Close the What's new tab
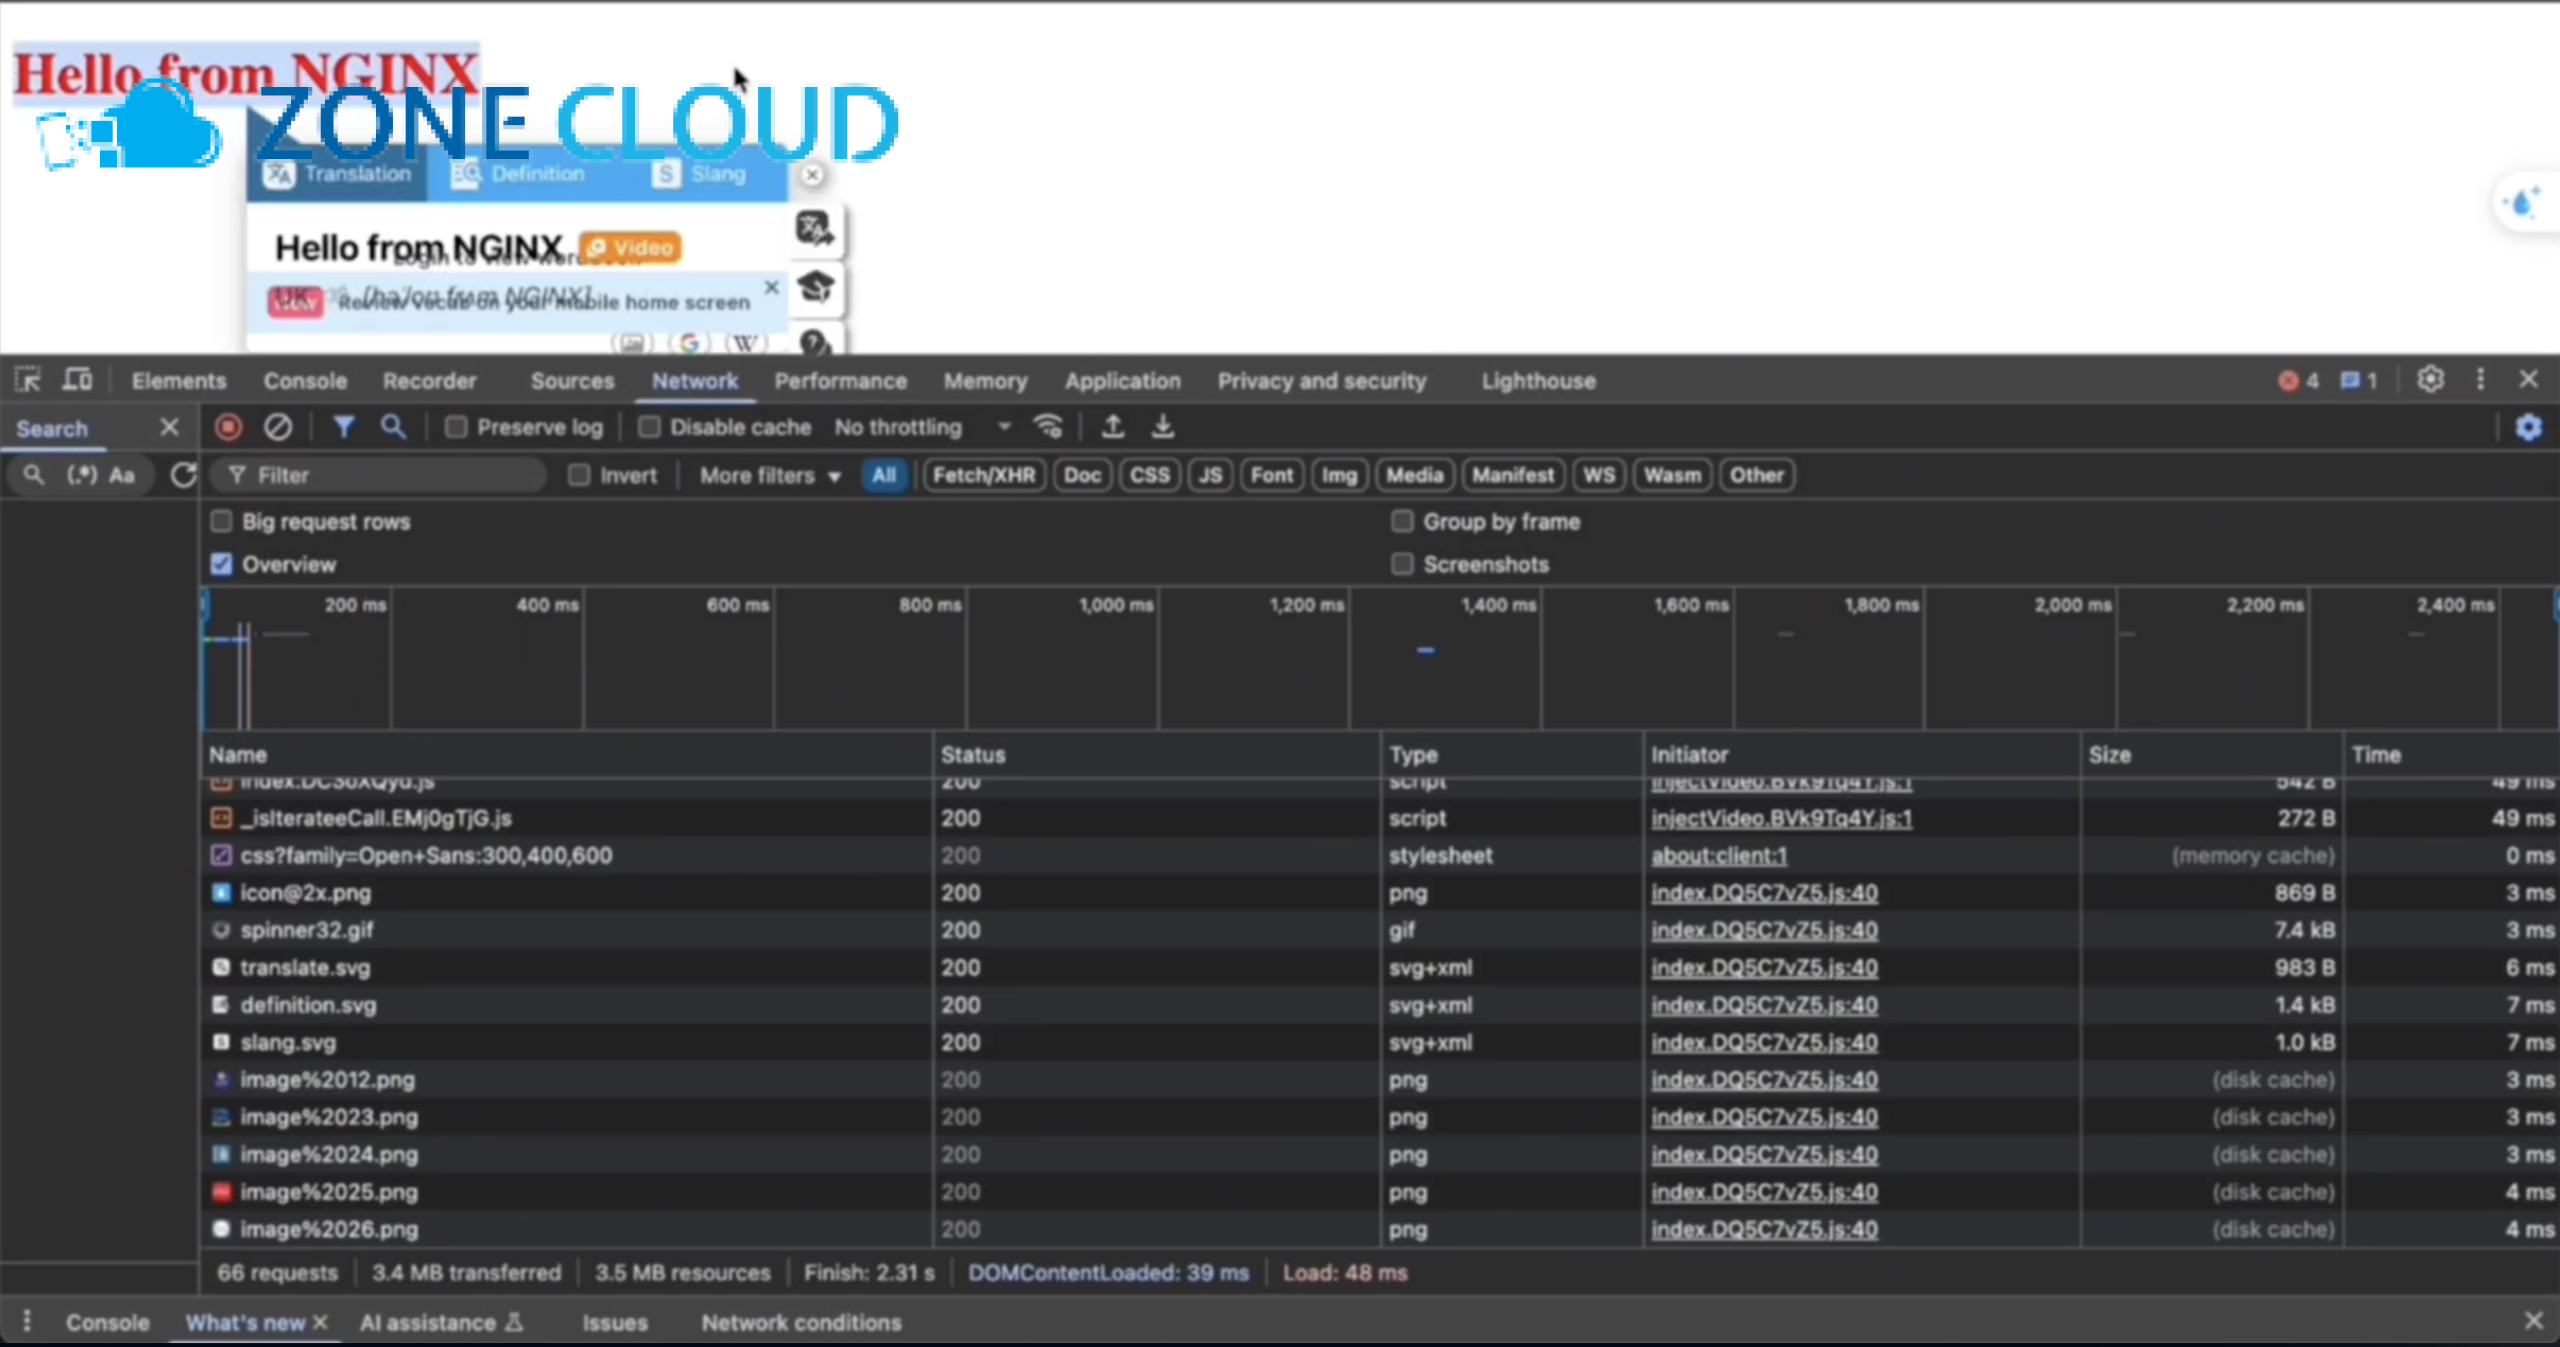 click(x=320, y=1322)
